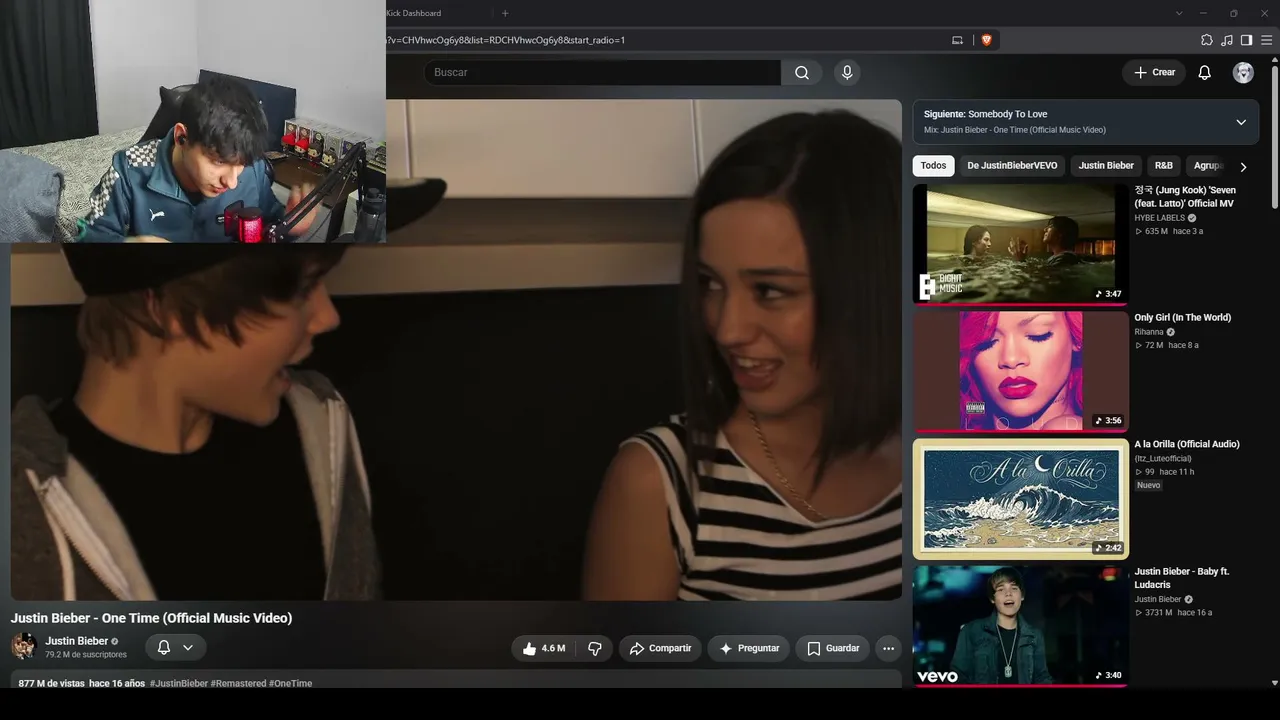1280x720 pixels.
Task: Select the R&B filter chip
Action: [1164, 166]
